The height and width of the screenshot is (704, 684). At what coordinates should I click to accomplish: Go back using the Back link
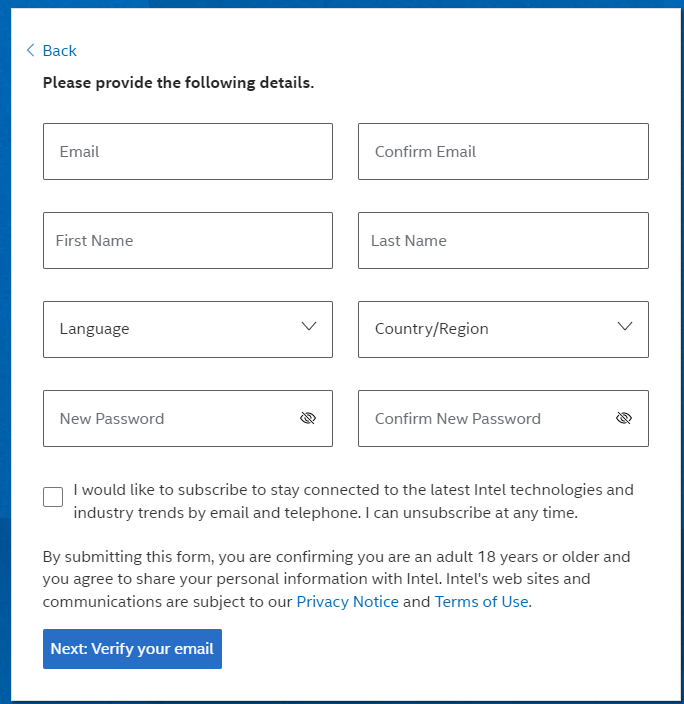click(59, 51)
